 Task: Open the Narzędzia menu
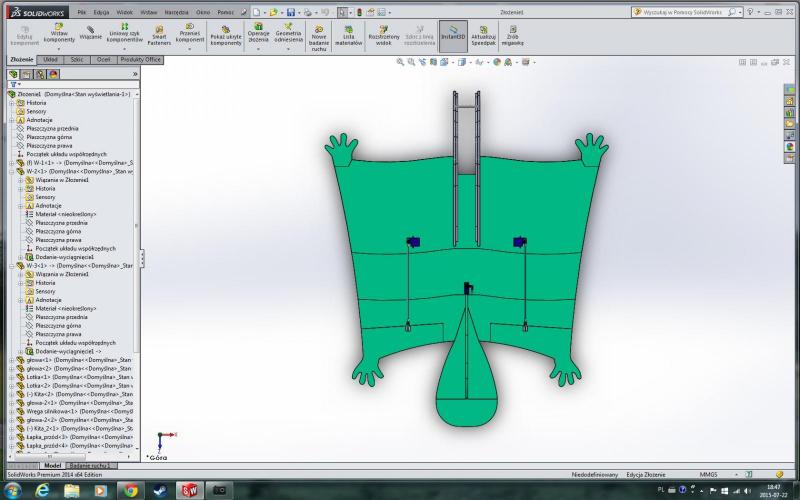click(175, 10)
